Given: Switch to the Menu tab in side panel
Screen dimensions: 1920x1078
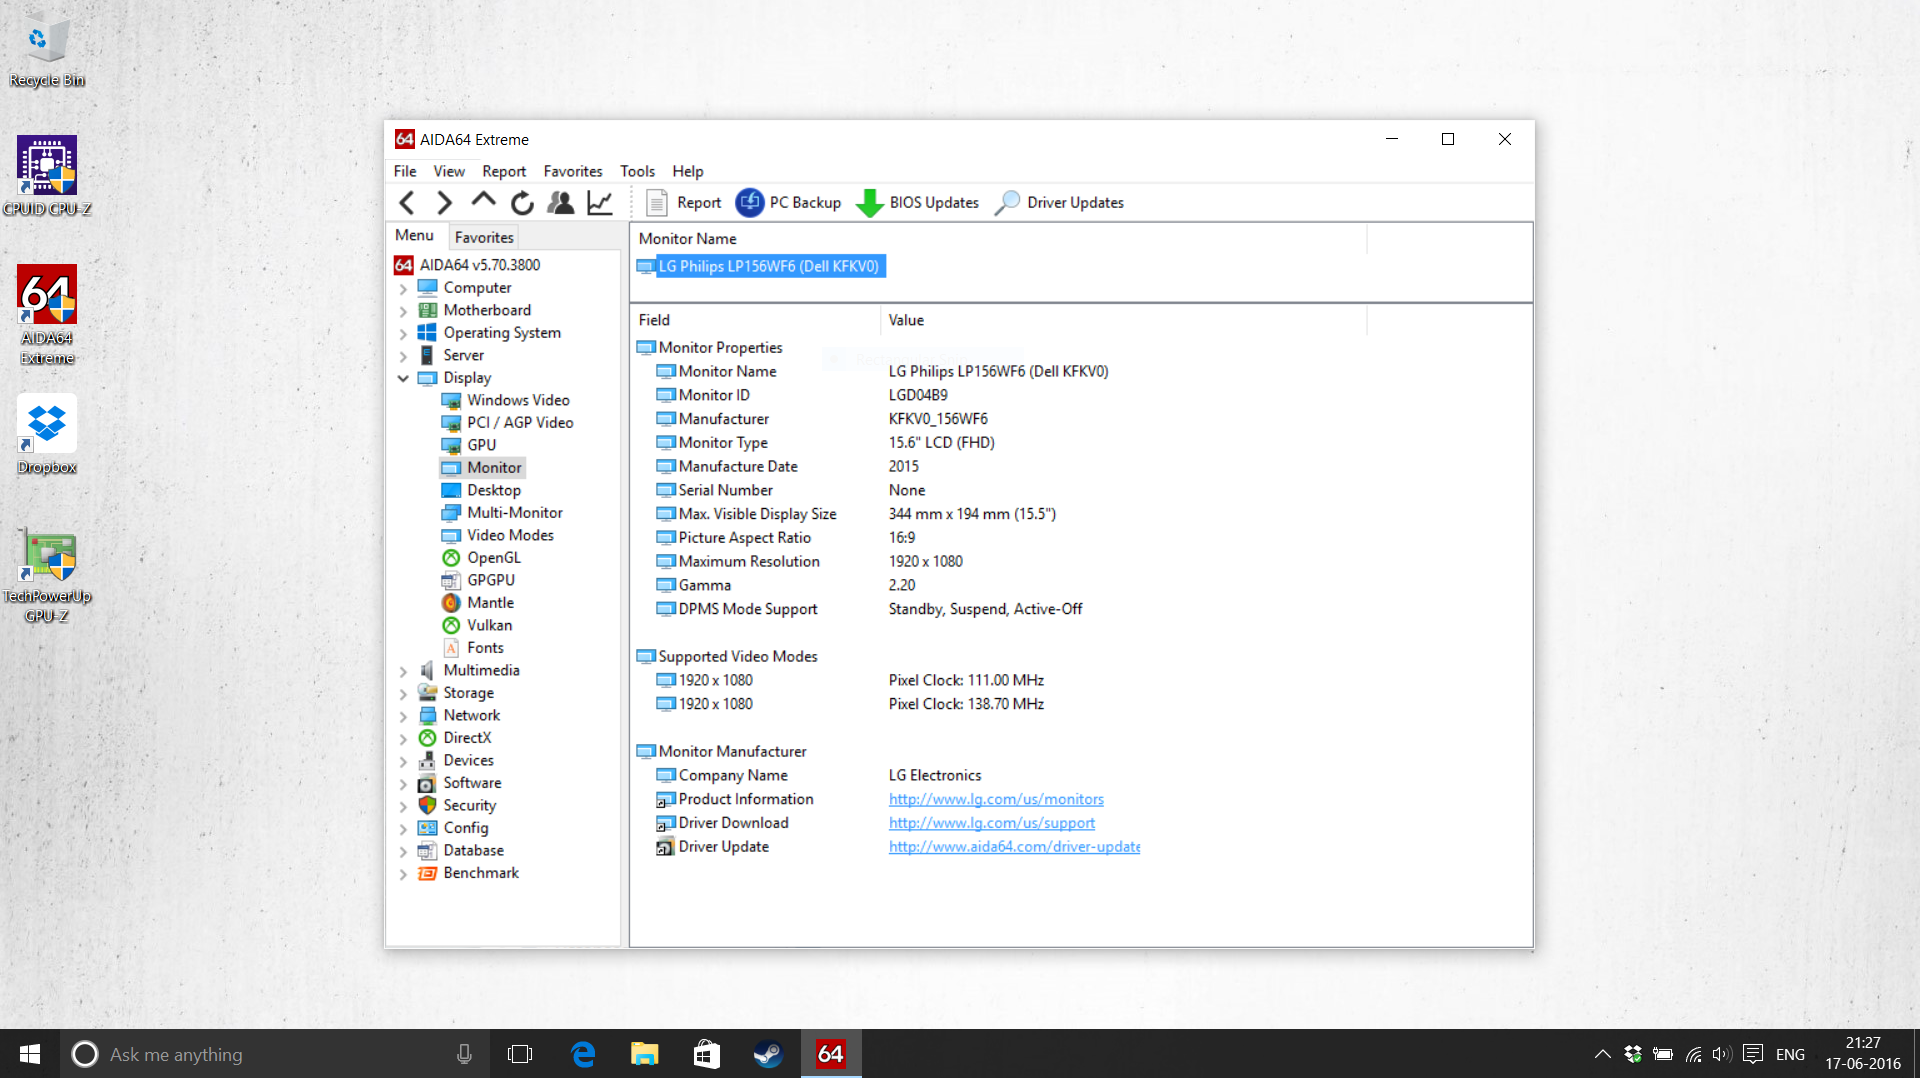Looking at the screenshot, I should [414, 235].
